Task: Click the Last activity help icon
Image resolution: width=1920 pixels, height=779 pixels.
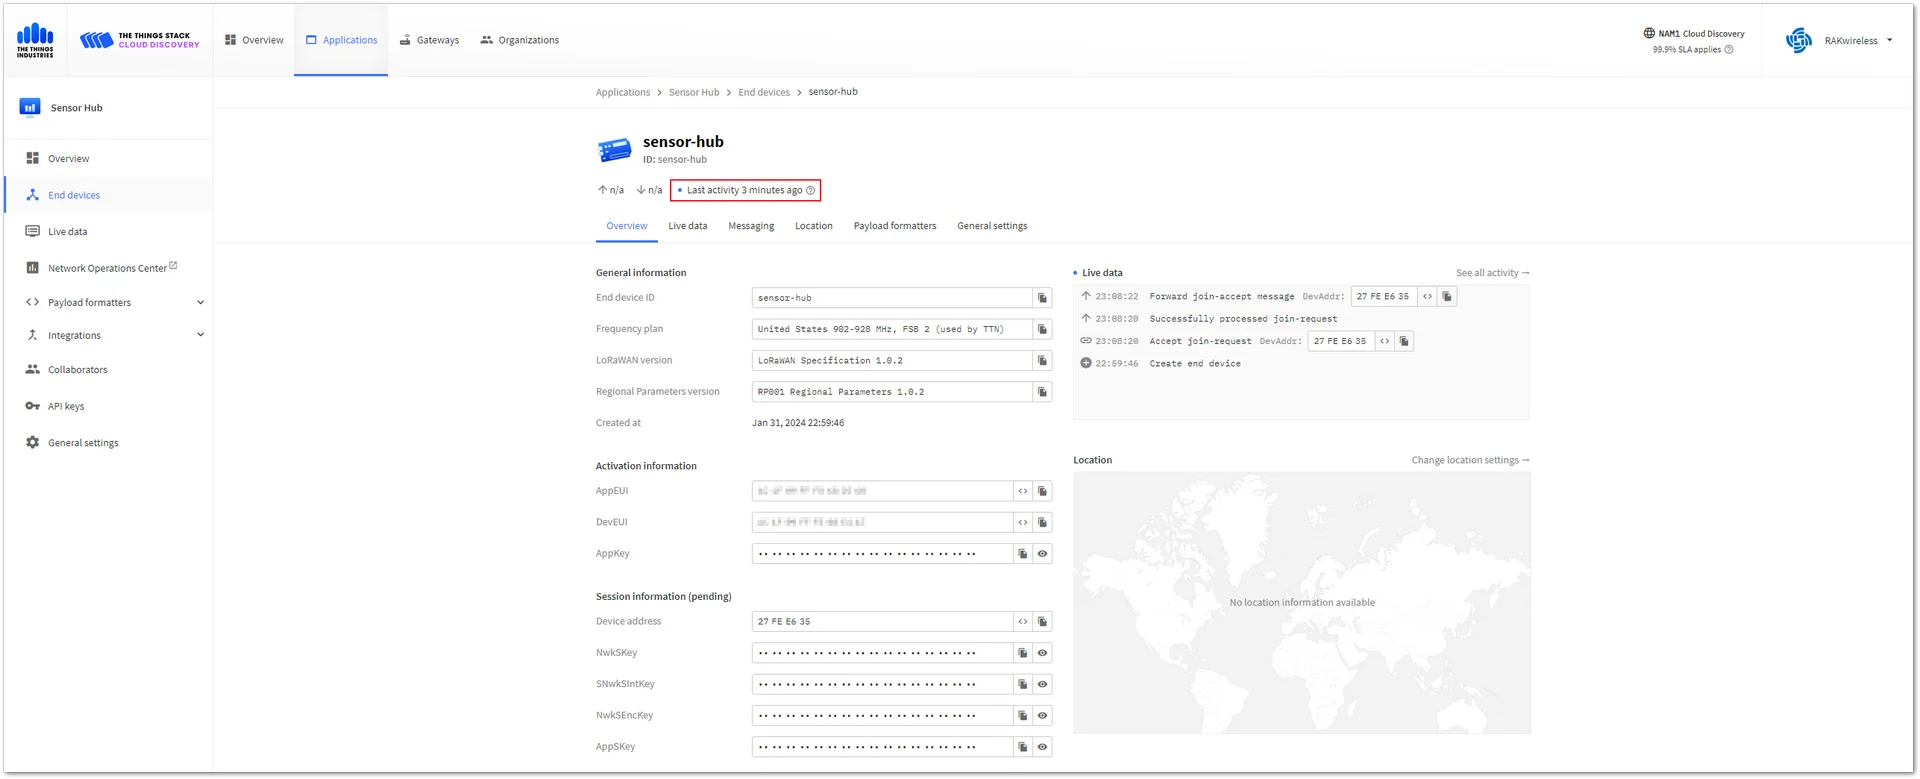Action: tap(810, 190)
